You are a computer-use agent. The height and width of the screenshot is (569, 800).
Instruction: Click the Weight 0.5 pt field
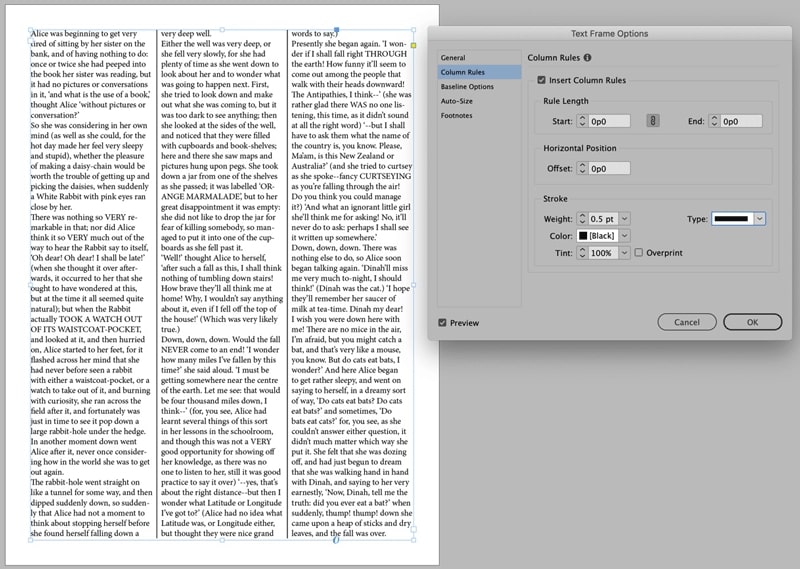604,219
